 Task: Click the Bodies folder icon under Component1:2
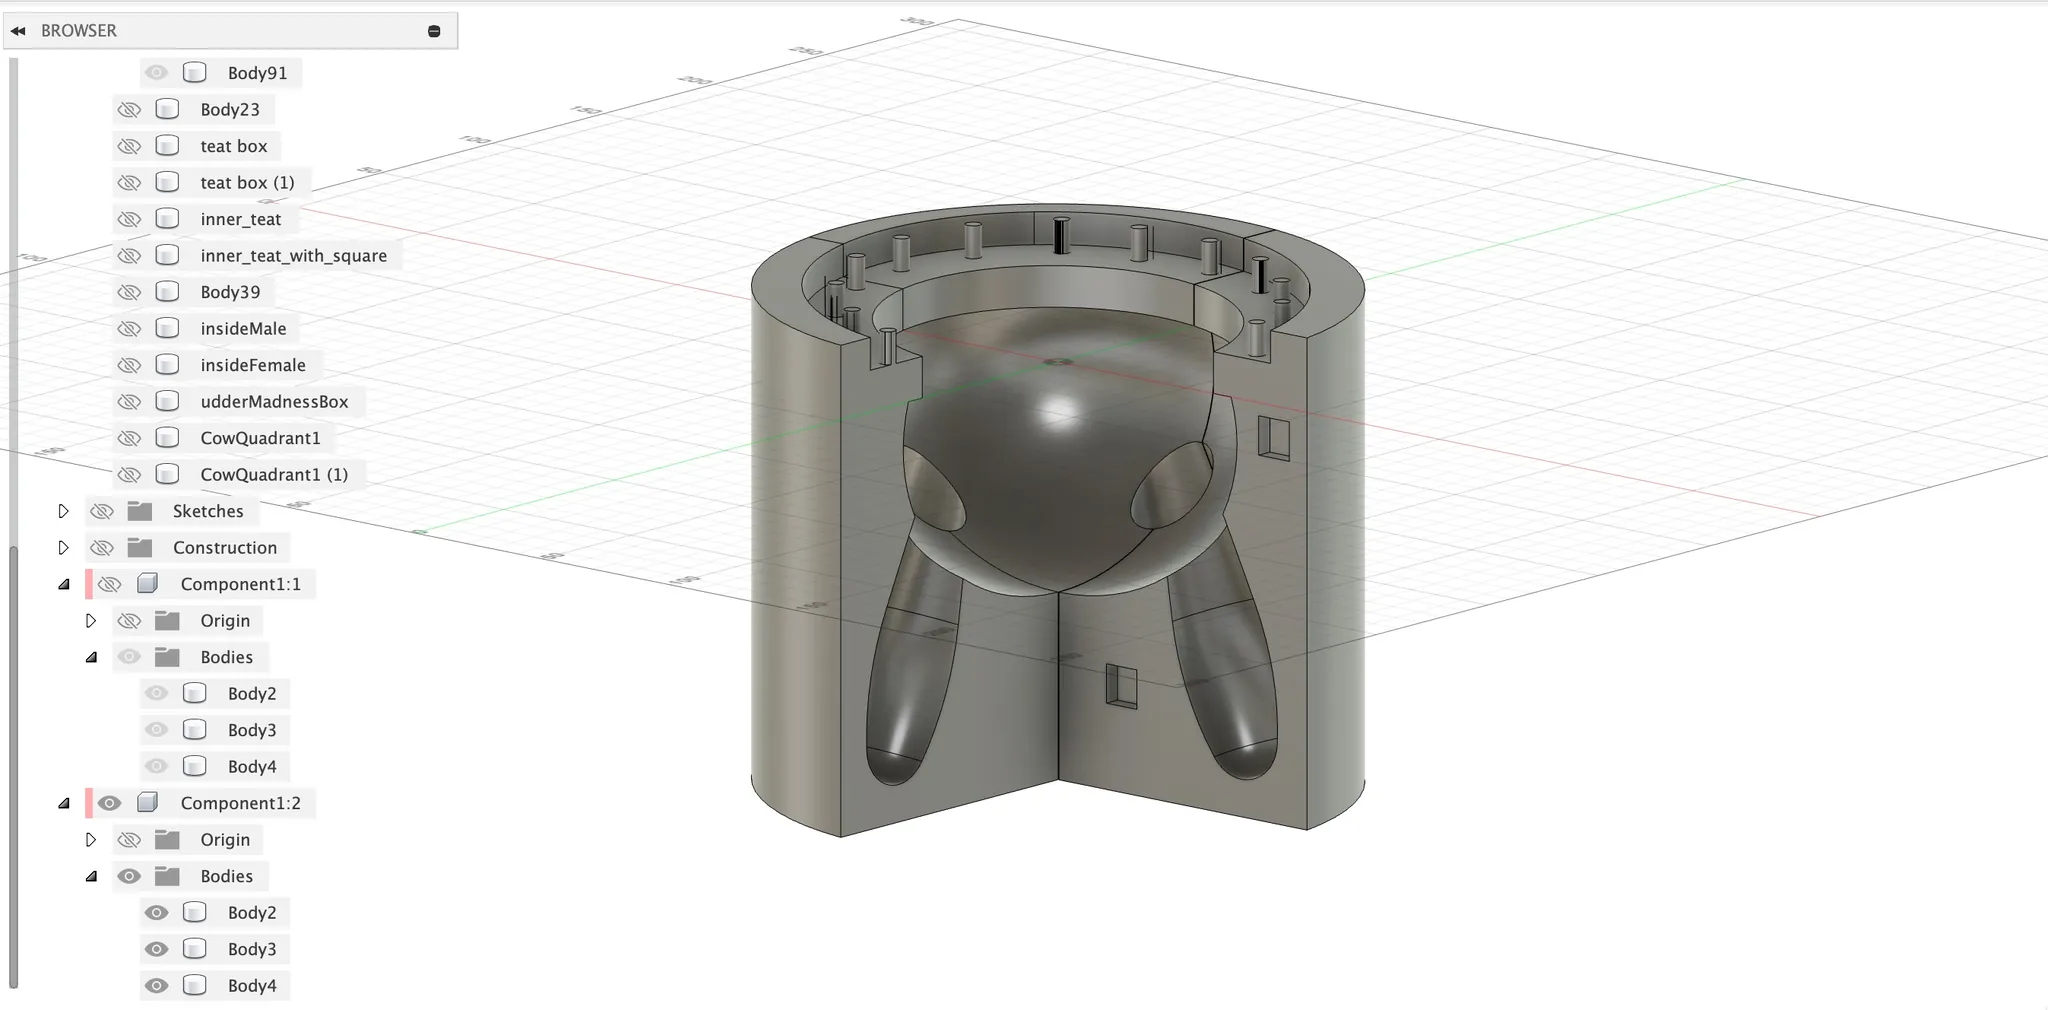coord(167,876)
